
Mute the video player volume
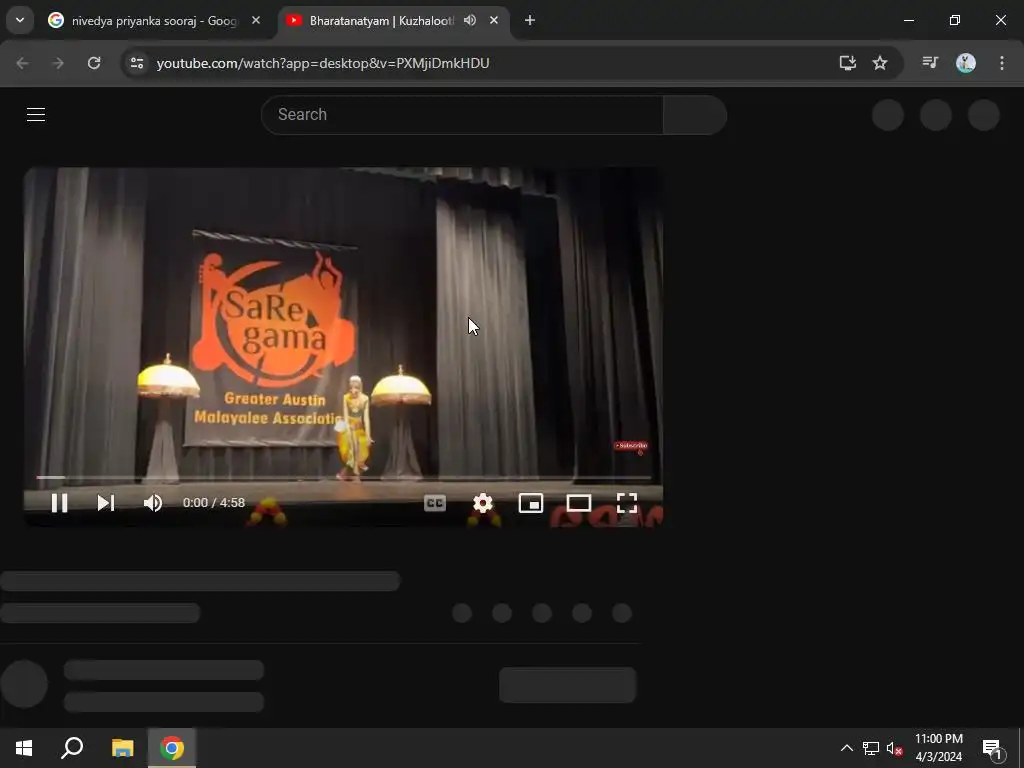pyautogui.click(x=153, y=503)
